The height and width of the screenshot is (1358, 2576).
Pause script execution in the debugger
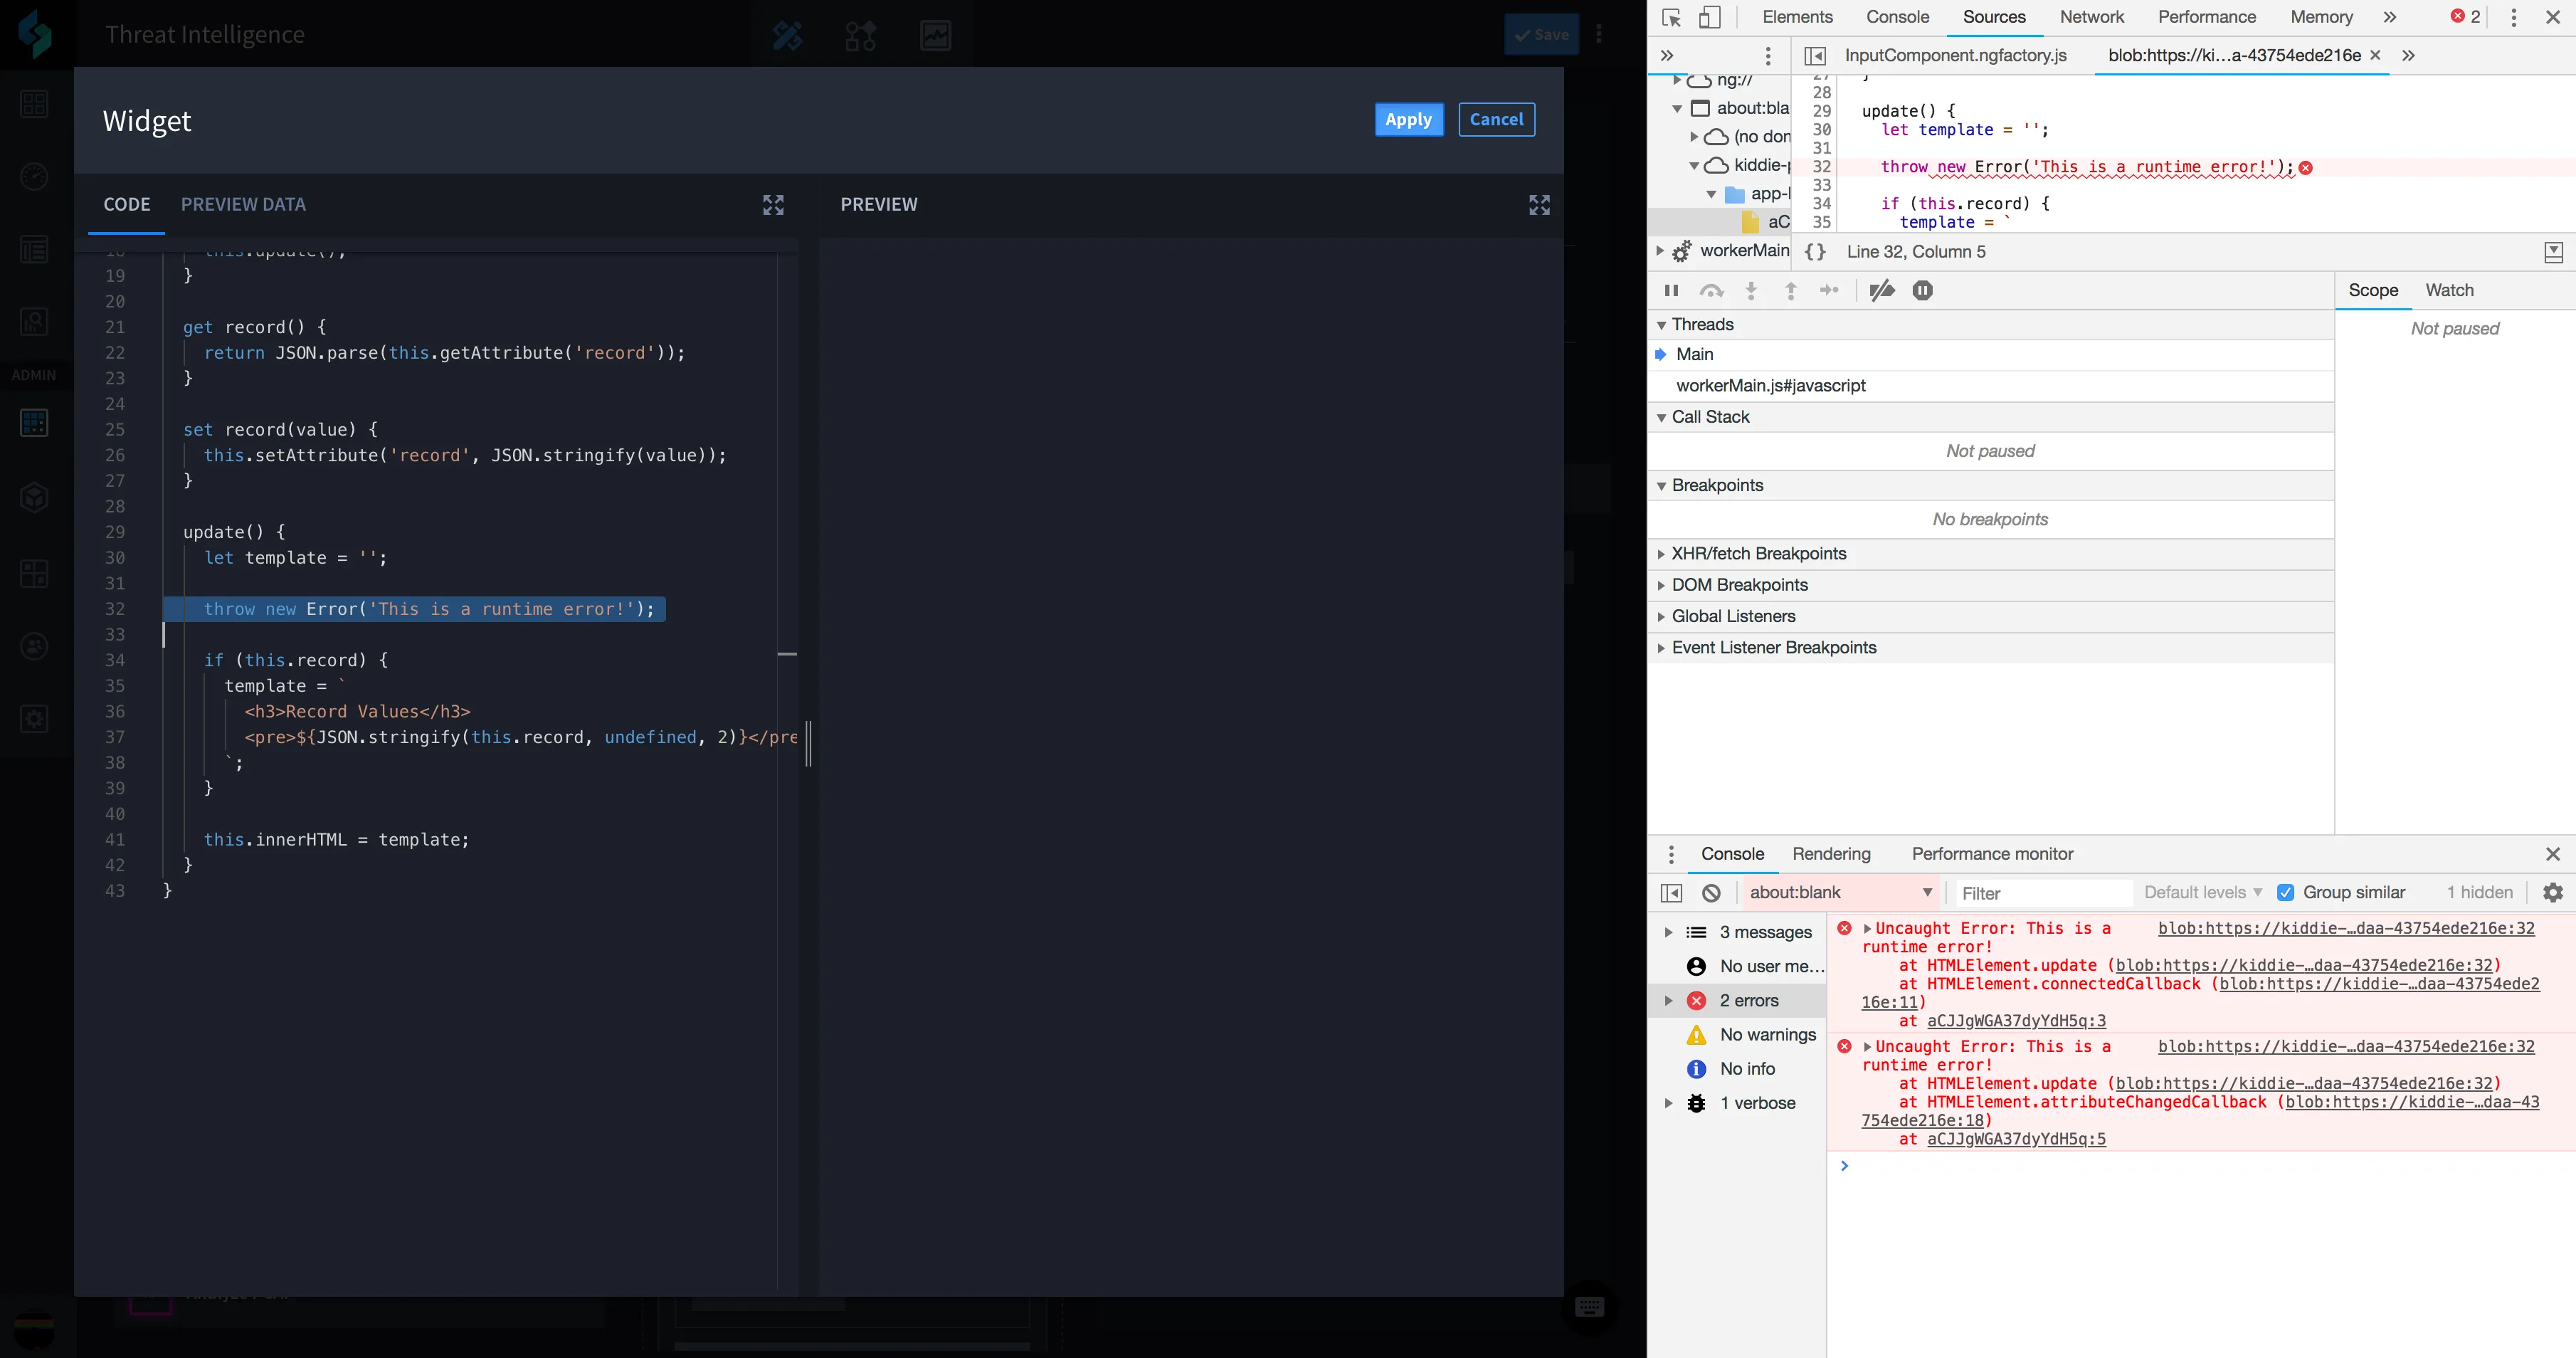pos(1671,290)
